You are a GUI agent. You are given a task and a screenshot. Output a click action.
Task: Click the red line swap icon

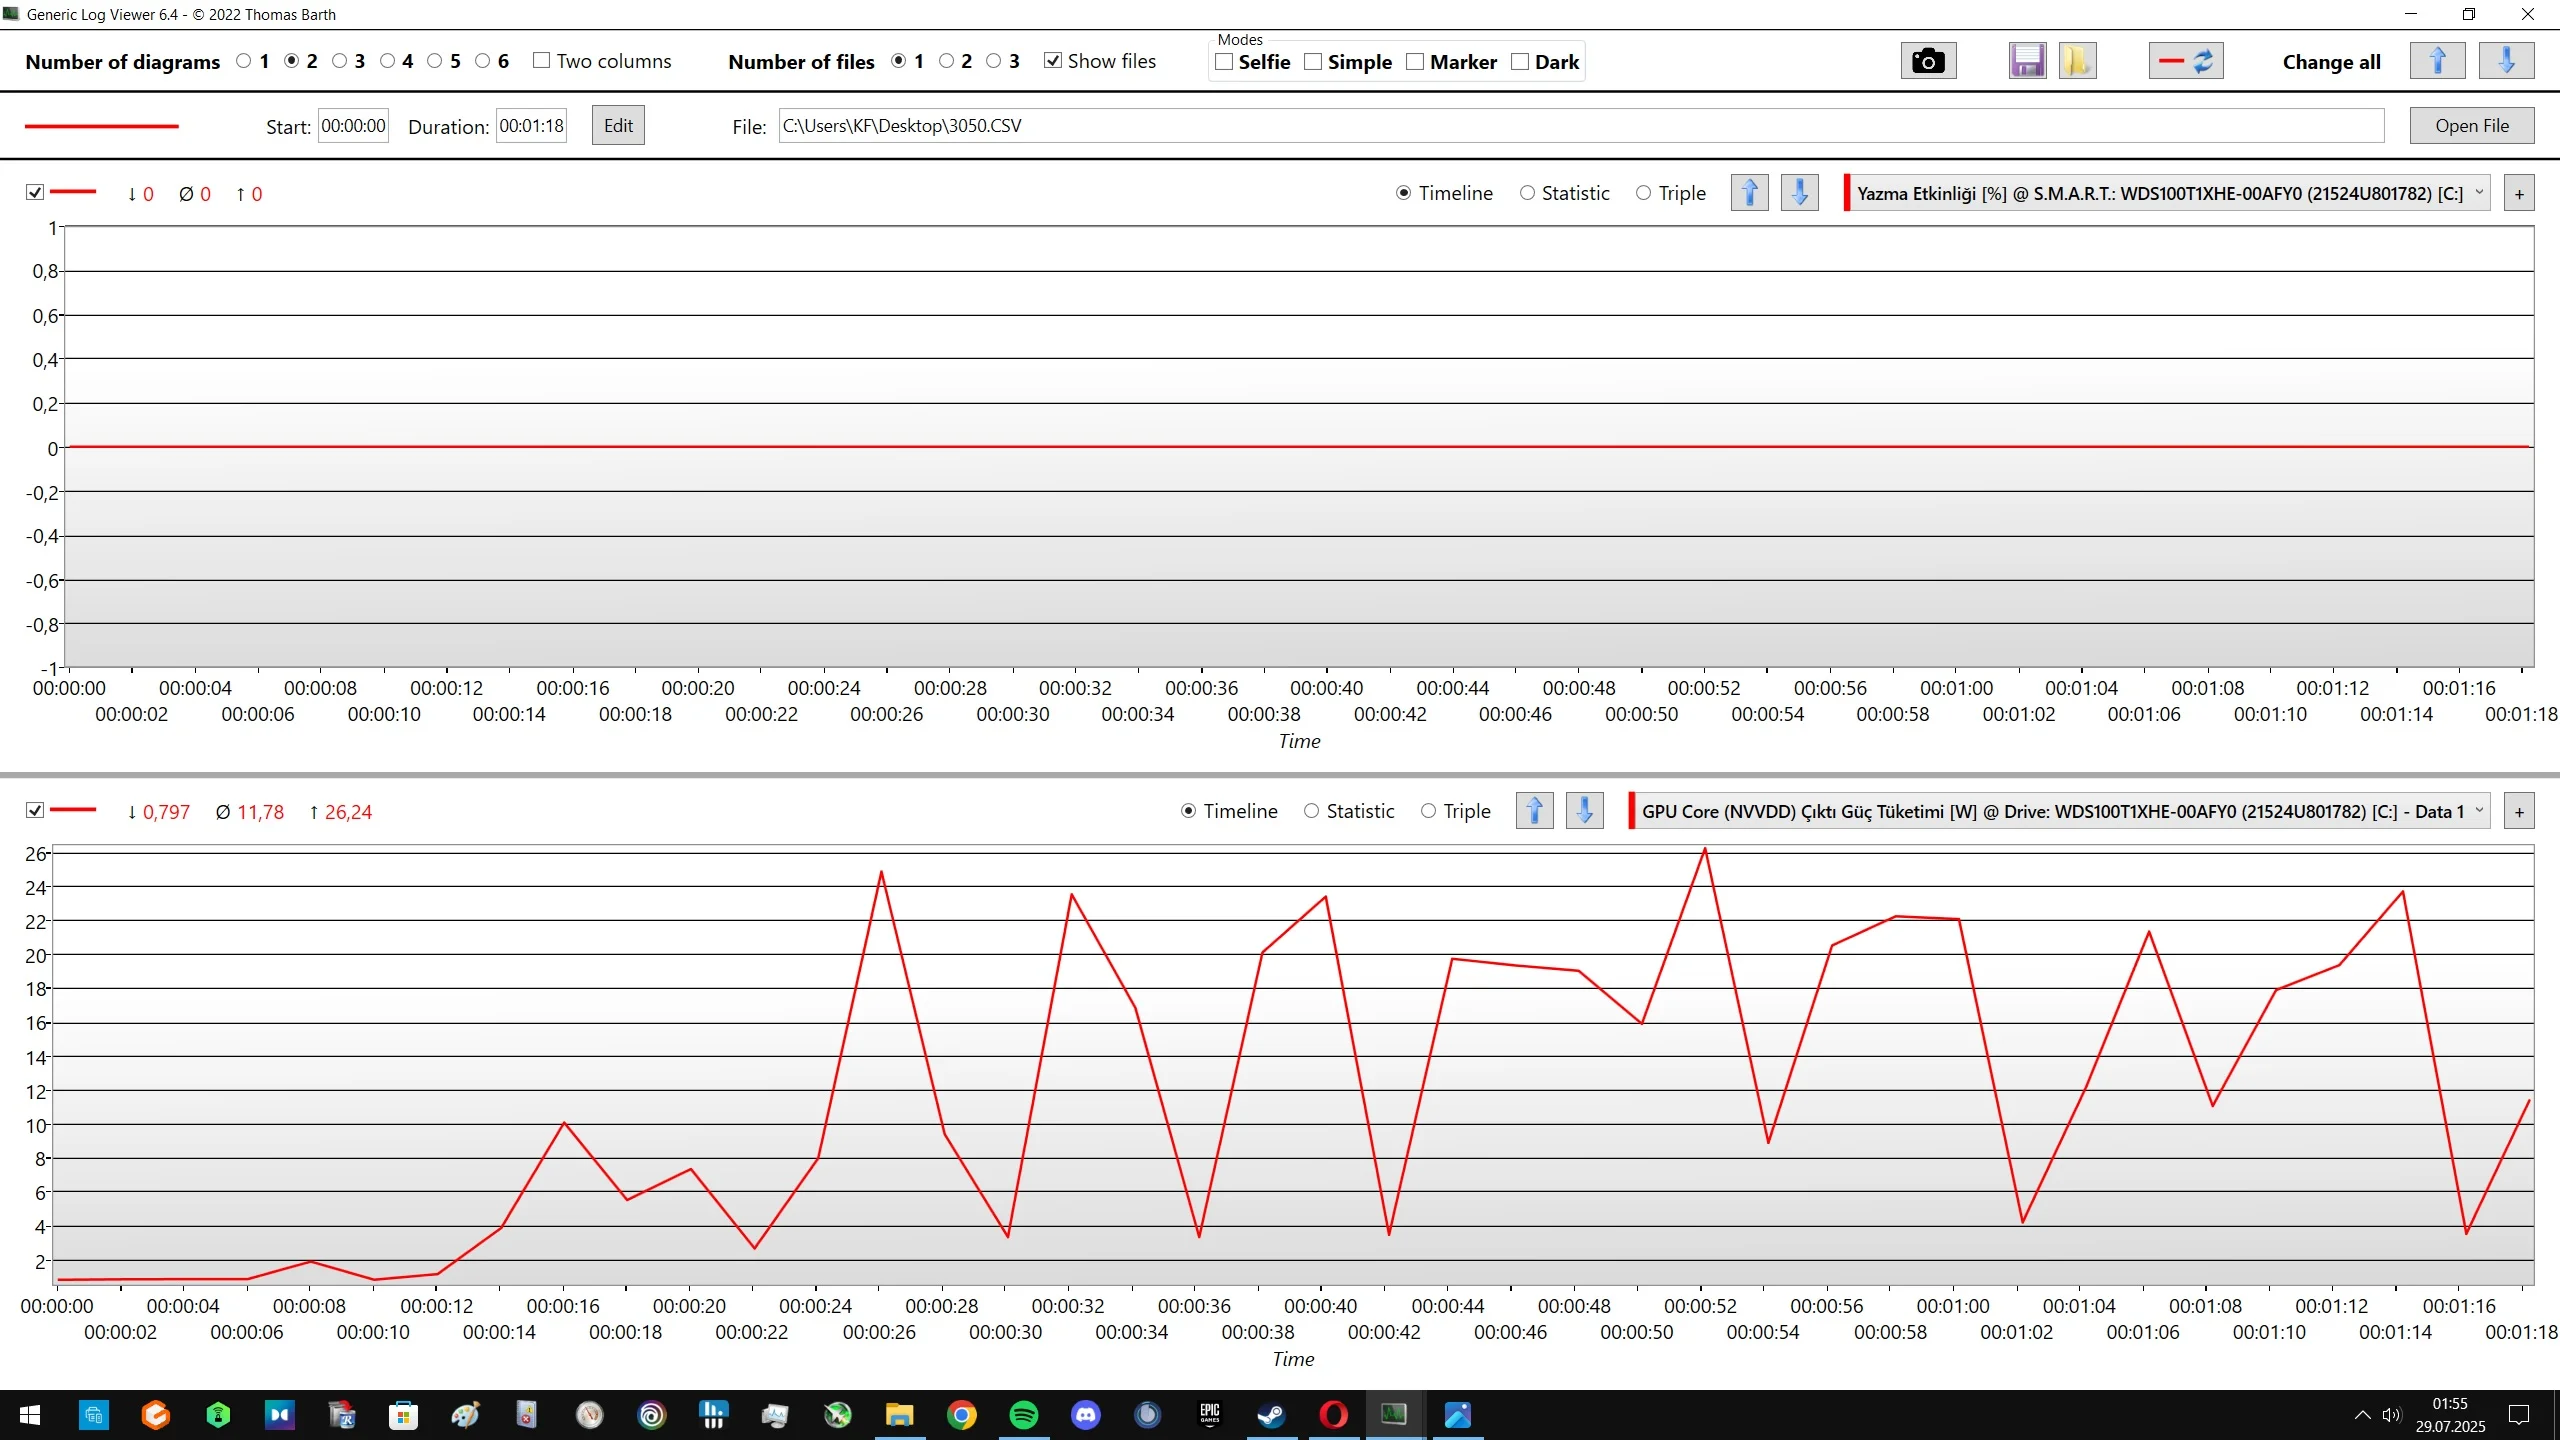pyautogui.click(x=2186, y=62)
